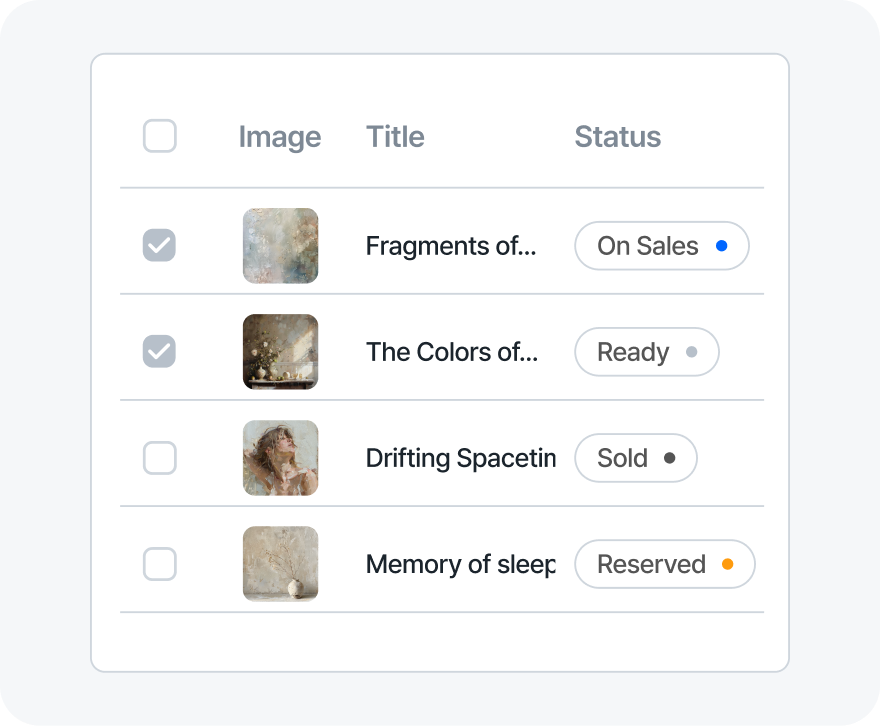Check the Drifting Spacetime row checkbox

click(160, 458)
